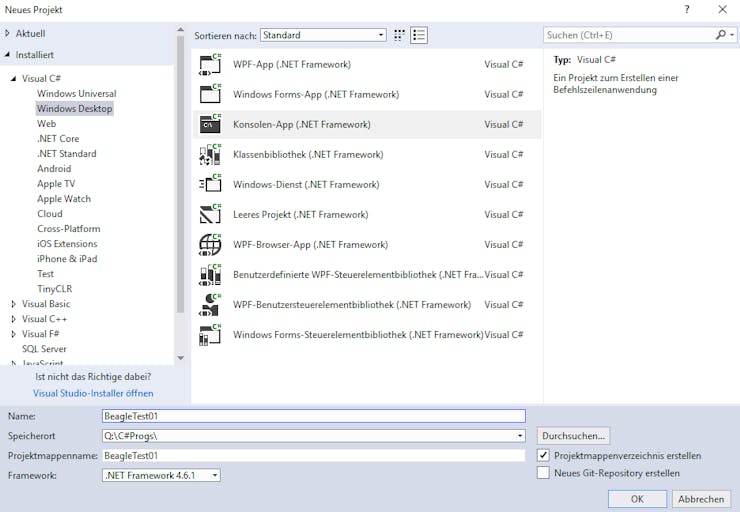This screenshot has width=740, height=512.
Task: Click the search magnifier icon
Action: point(720,35)
